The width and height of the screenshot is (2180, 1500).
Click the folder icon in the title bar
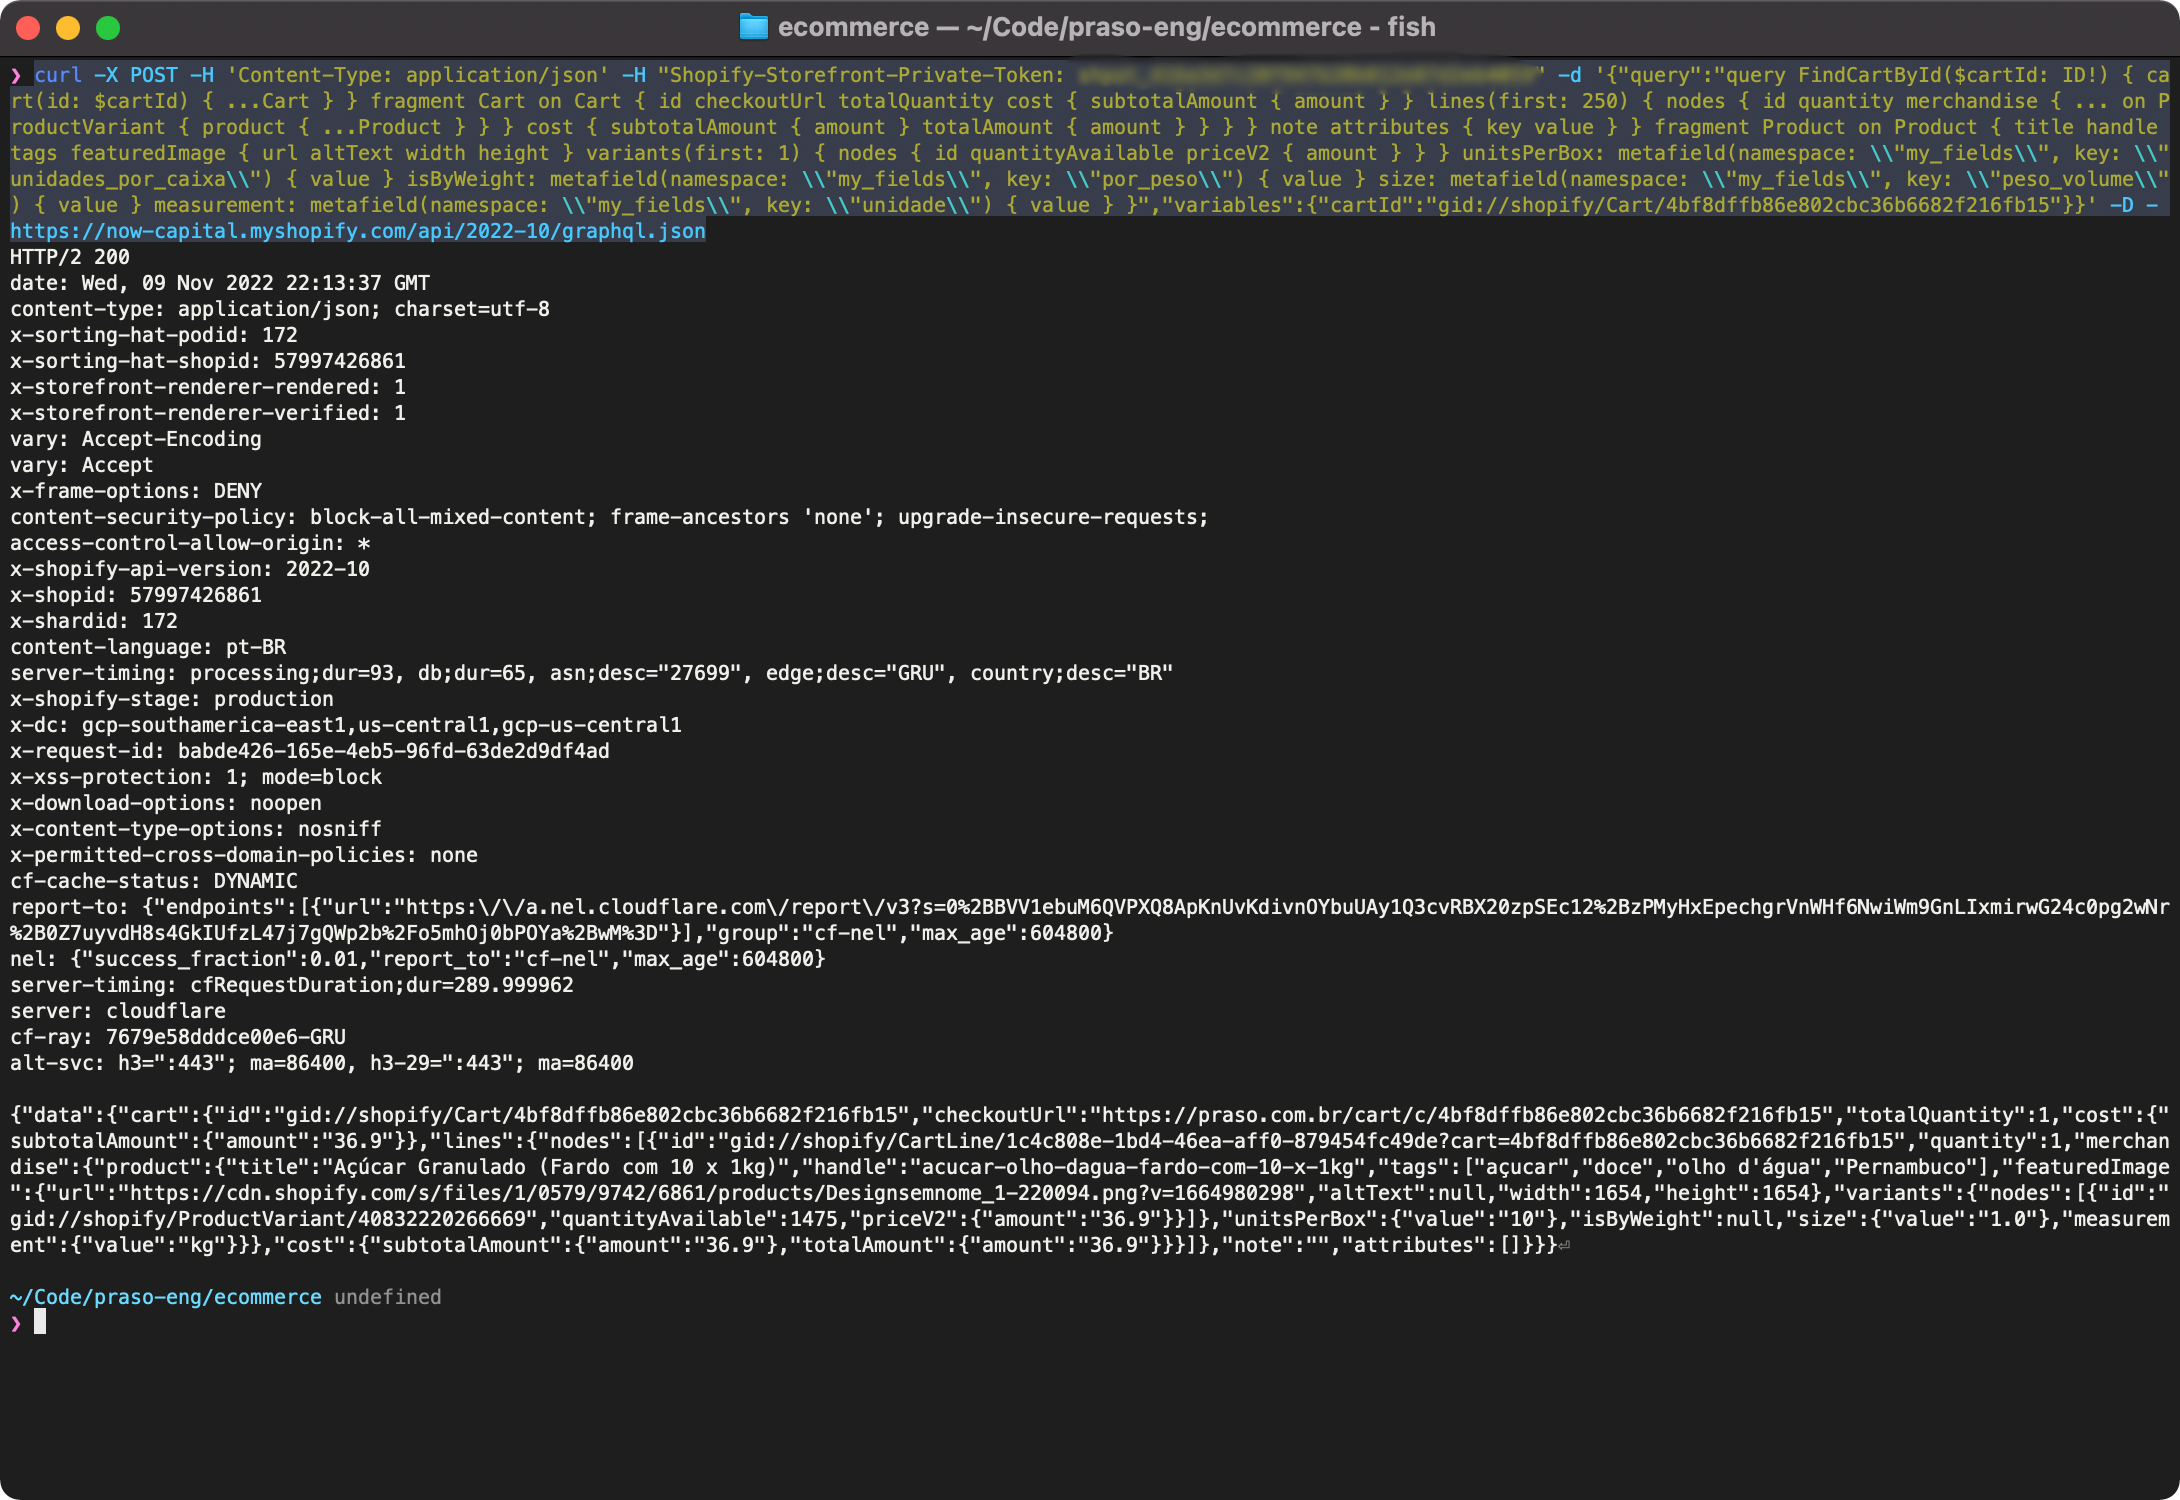[755, 27]
